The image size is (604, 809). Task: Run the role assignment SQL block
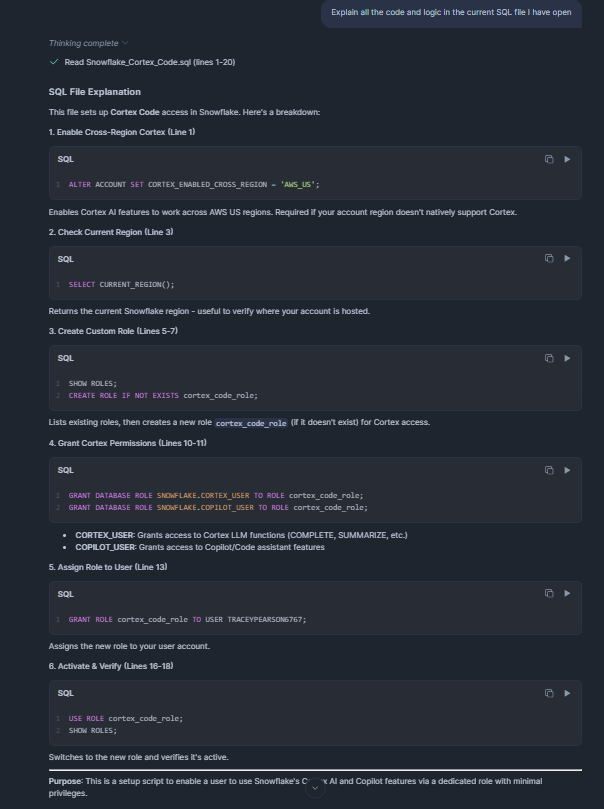pos(566,593)
